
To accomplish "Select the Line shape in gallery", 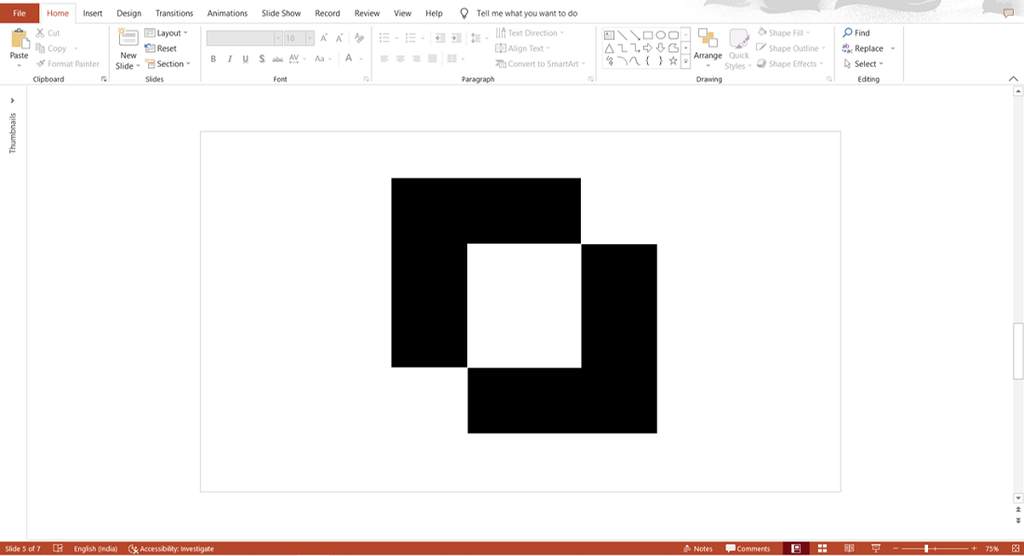I will (x=622, y=35).
